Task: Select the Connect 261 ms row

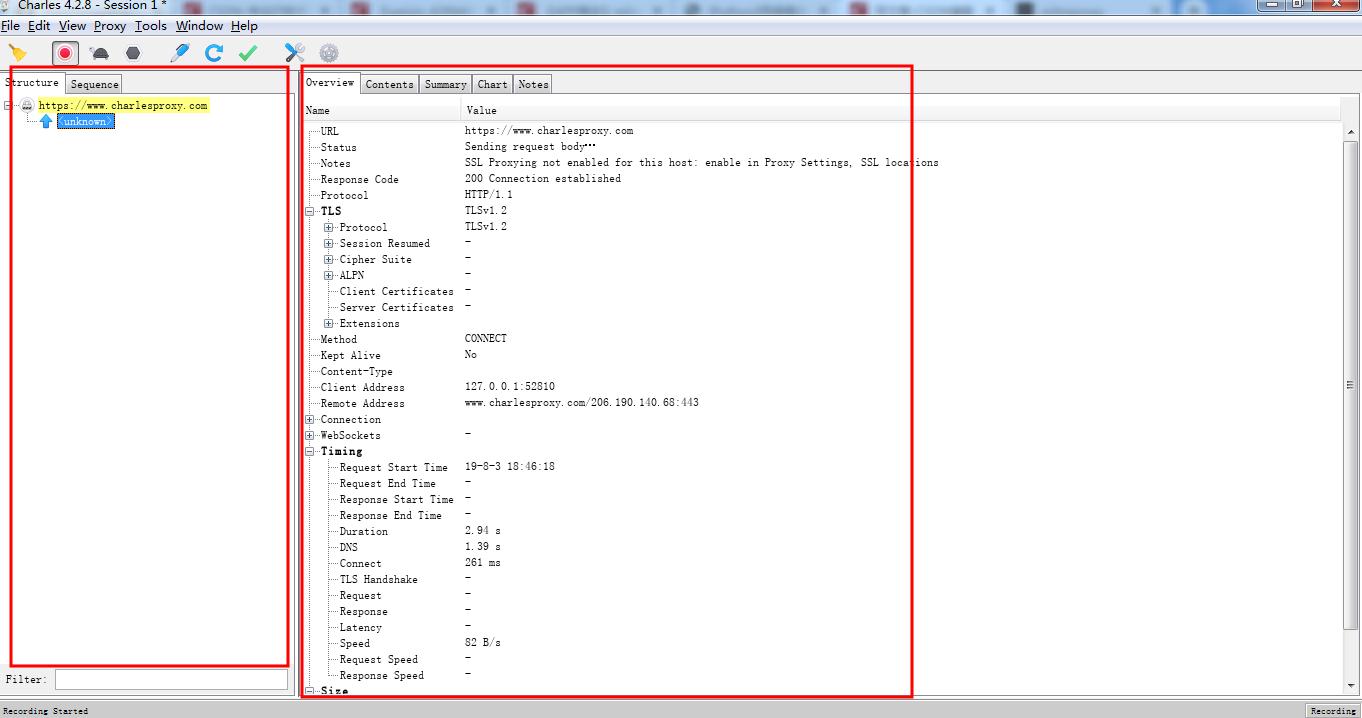Action: point(821,563)
